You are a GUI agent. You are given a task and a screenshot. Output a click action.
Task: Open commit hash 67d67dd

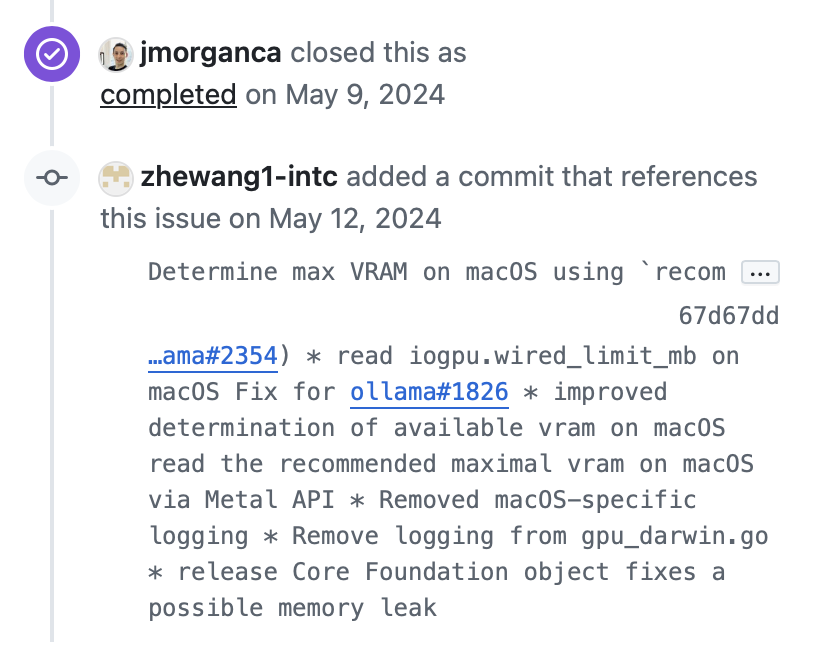[729, 316]
